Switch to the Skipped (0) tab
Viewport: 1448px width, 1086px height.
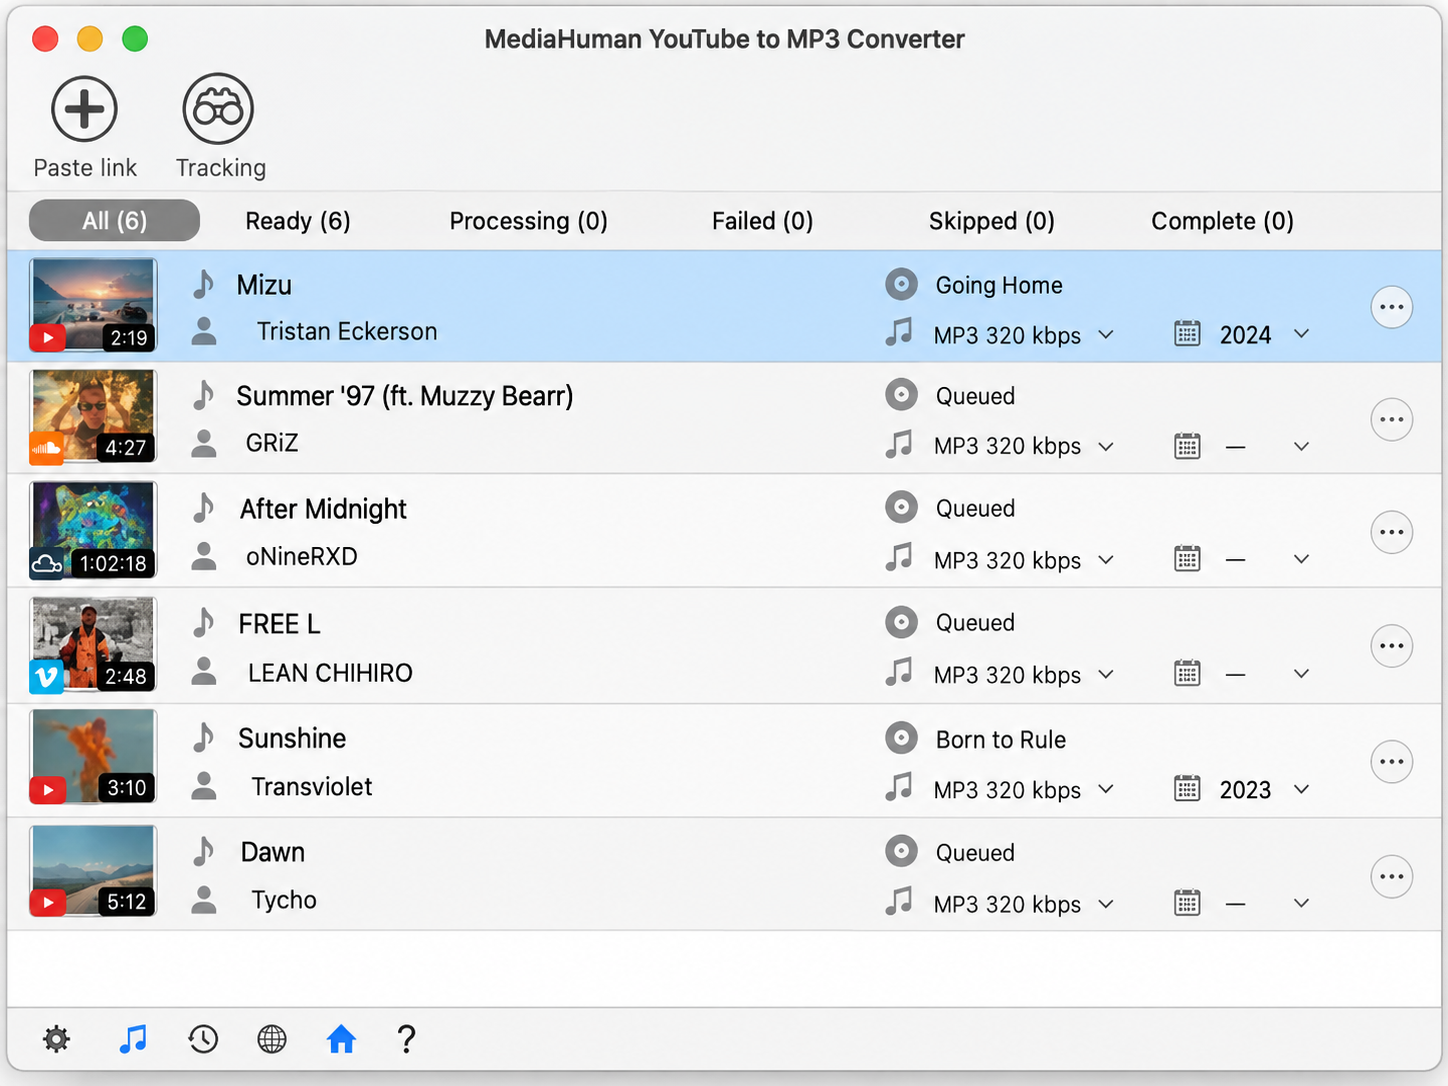pyautogui.click(x=991, y=221)
